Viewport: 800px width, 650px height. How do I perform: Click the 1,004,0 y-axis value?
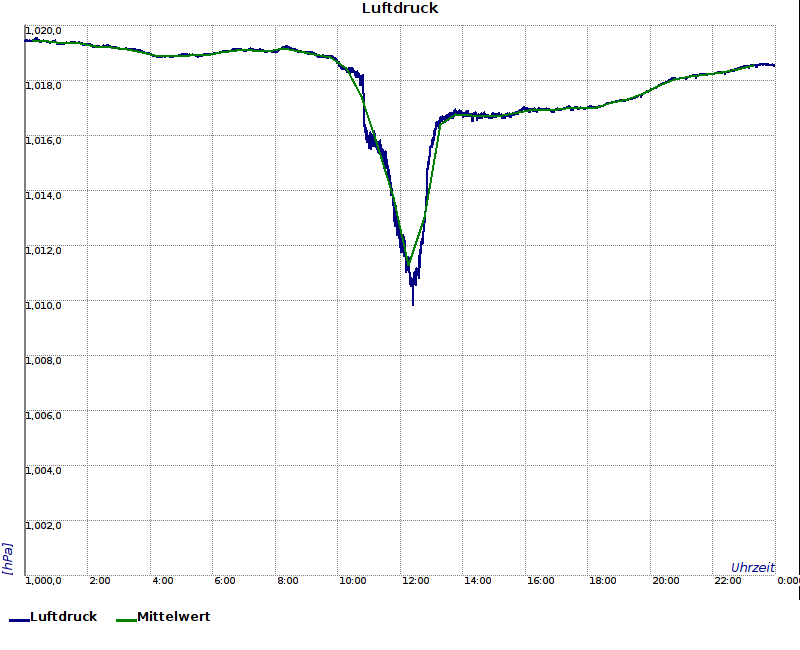[x=43, y=470]
